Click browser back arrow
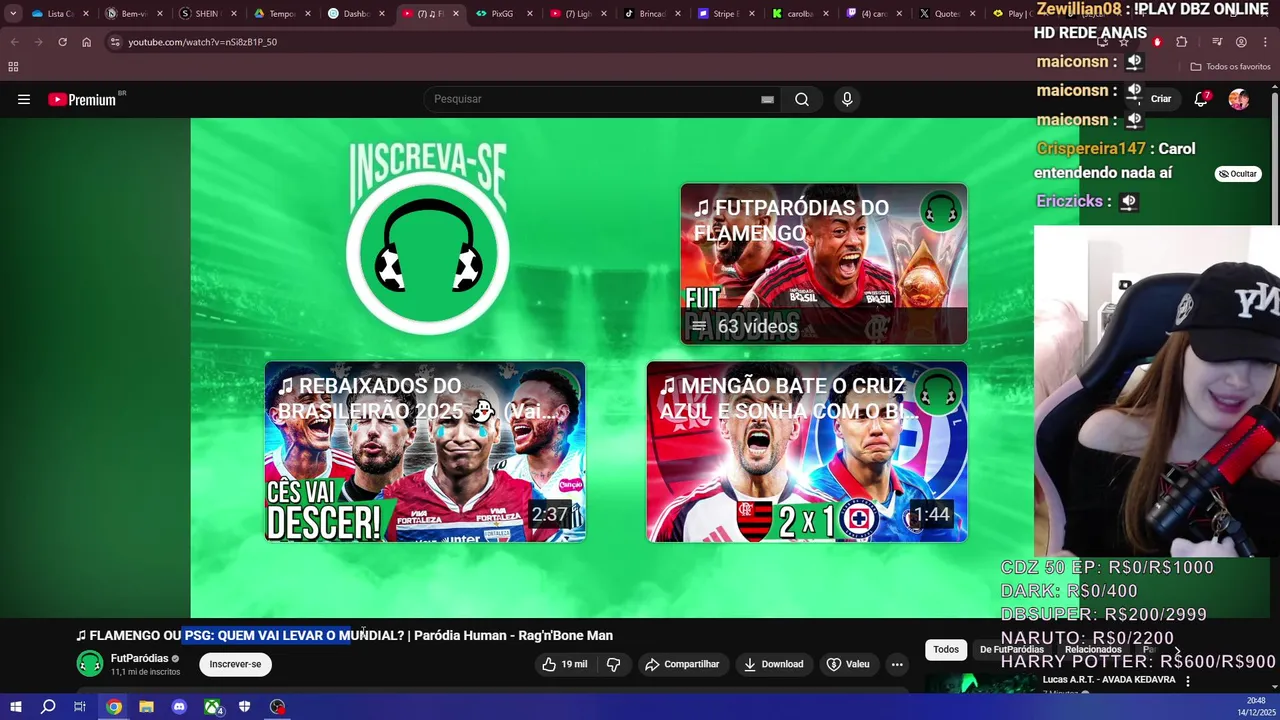 pos(14,42)
